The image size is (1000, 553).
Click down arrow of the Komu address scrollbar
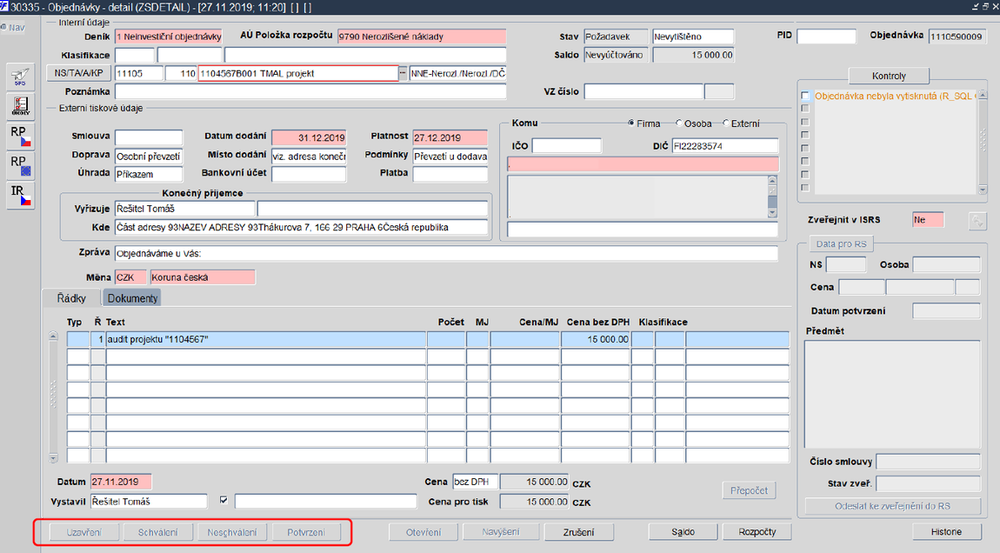pyautogui.click(x=772, y=213)
